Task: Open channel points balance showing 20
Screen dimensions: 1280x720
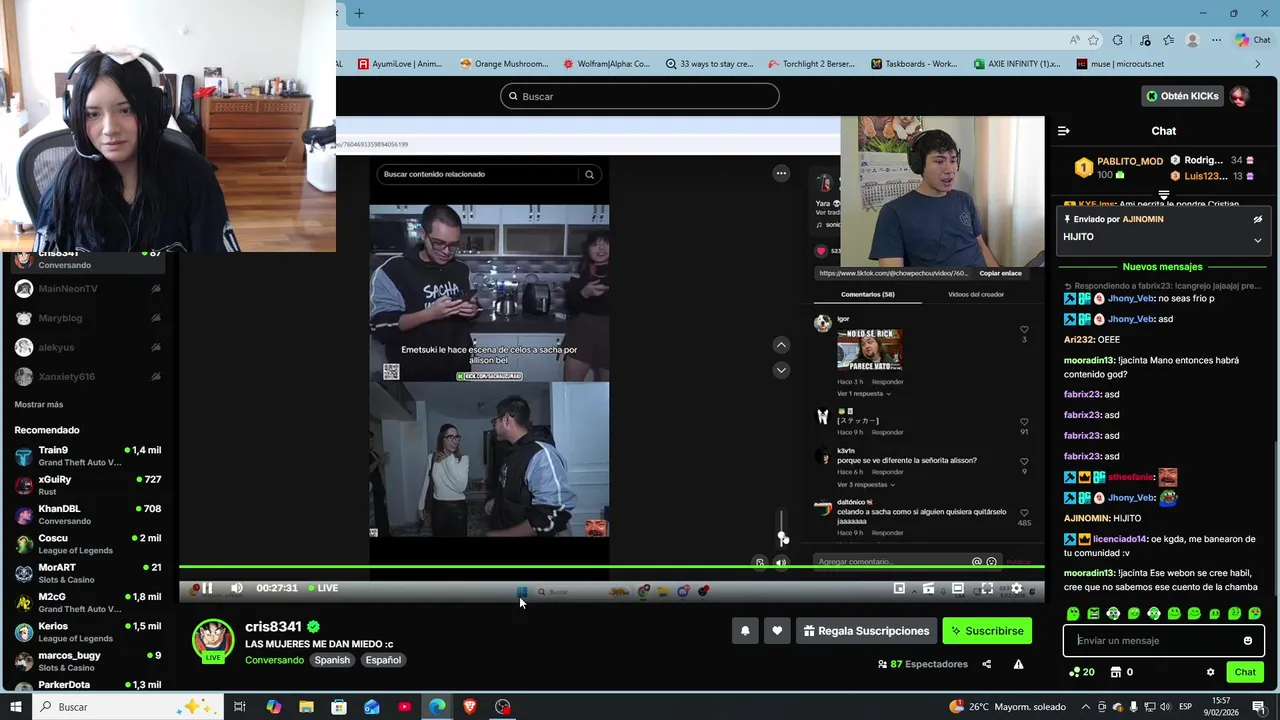Action: click(1082, 672)
